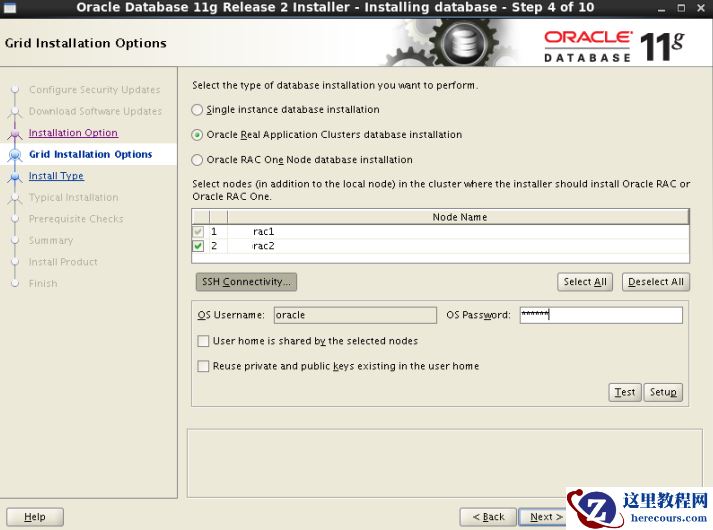
Task: Choose Oracle Real Application Clusters database installation
Action: point(197,135)
